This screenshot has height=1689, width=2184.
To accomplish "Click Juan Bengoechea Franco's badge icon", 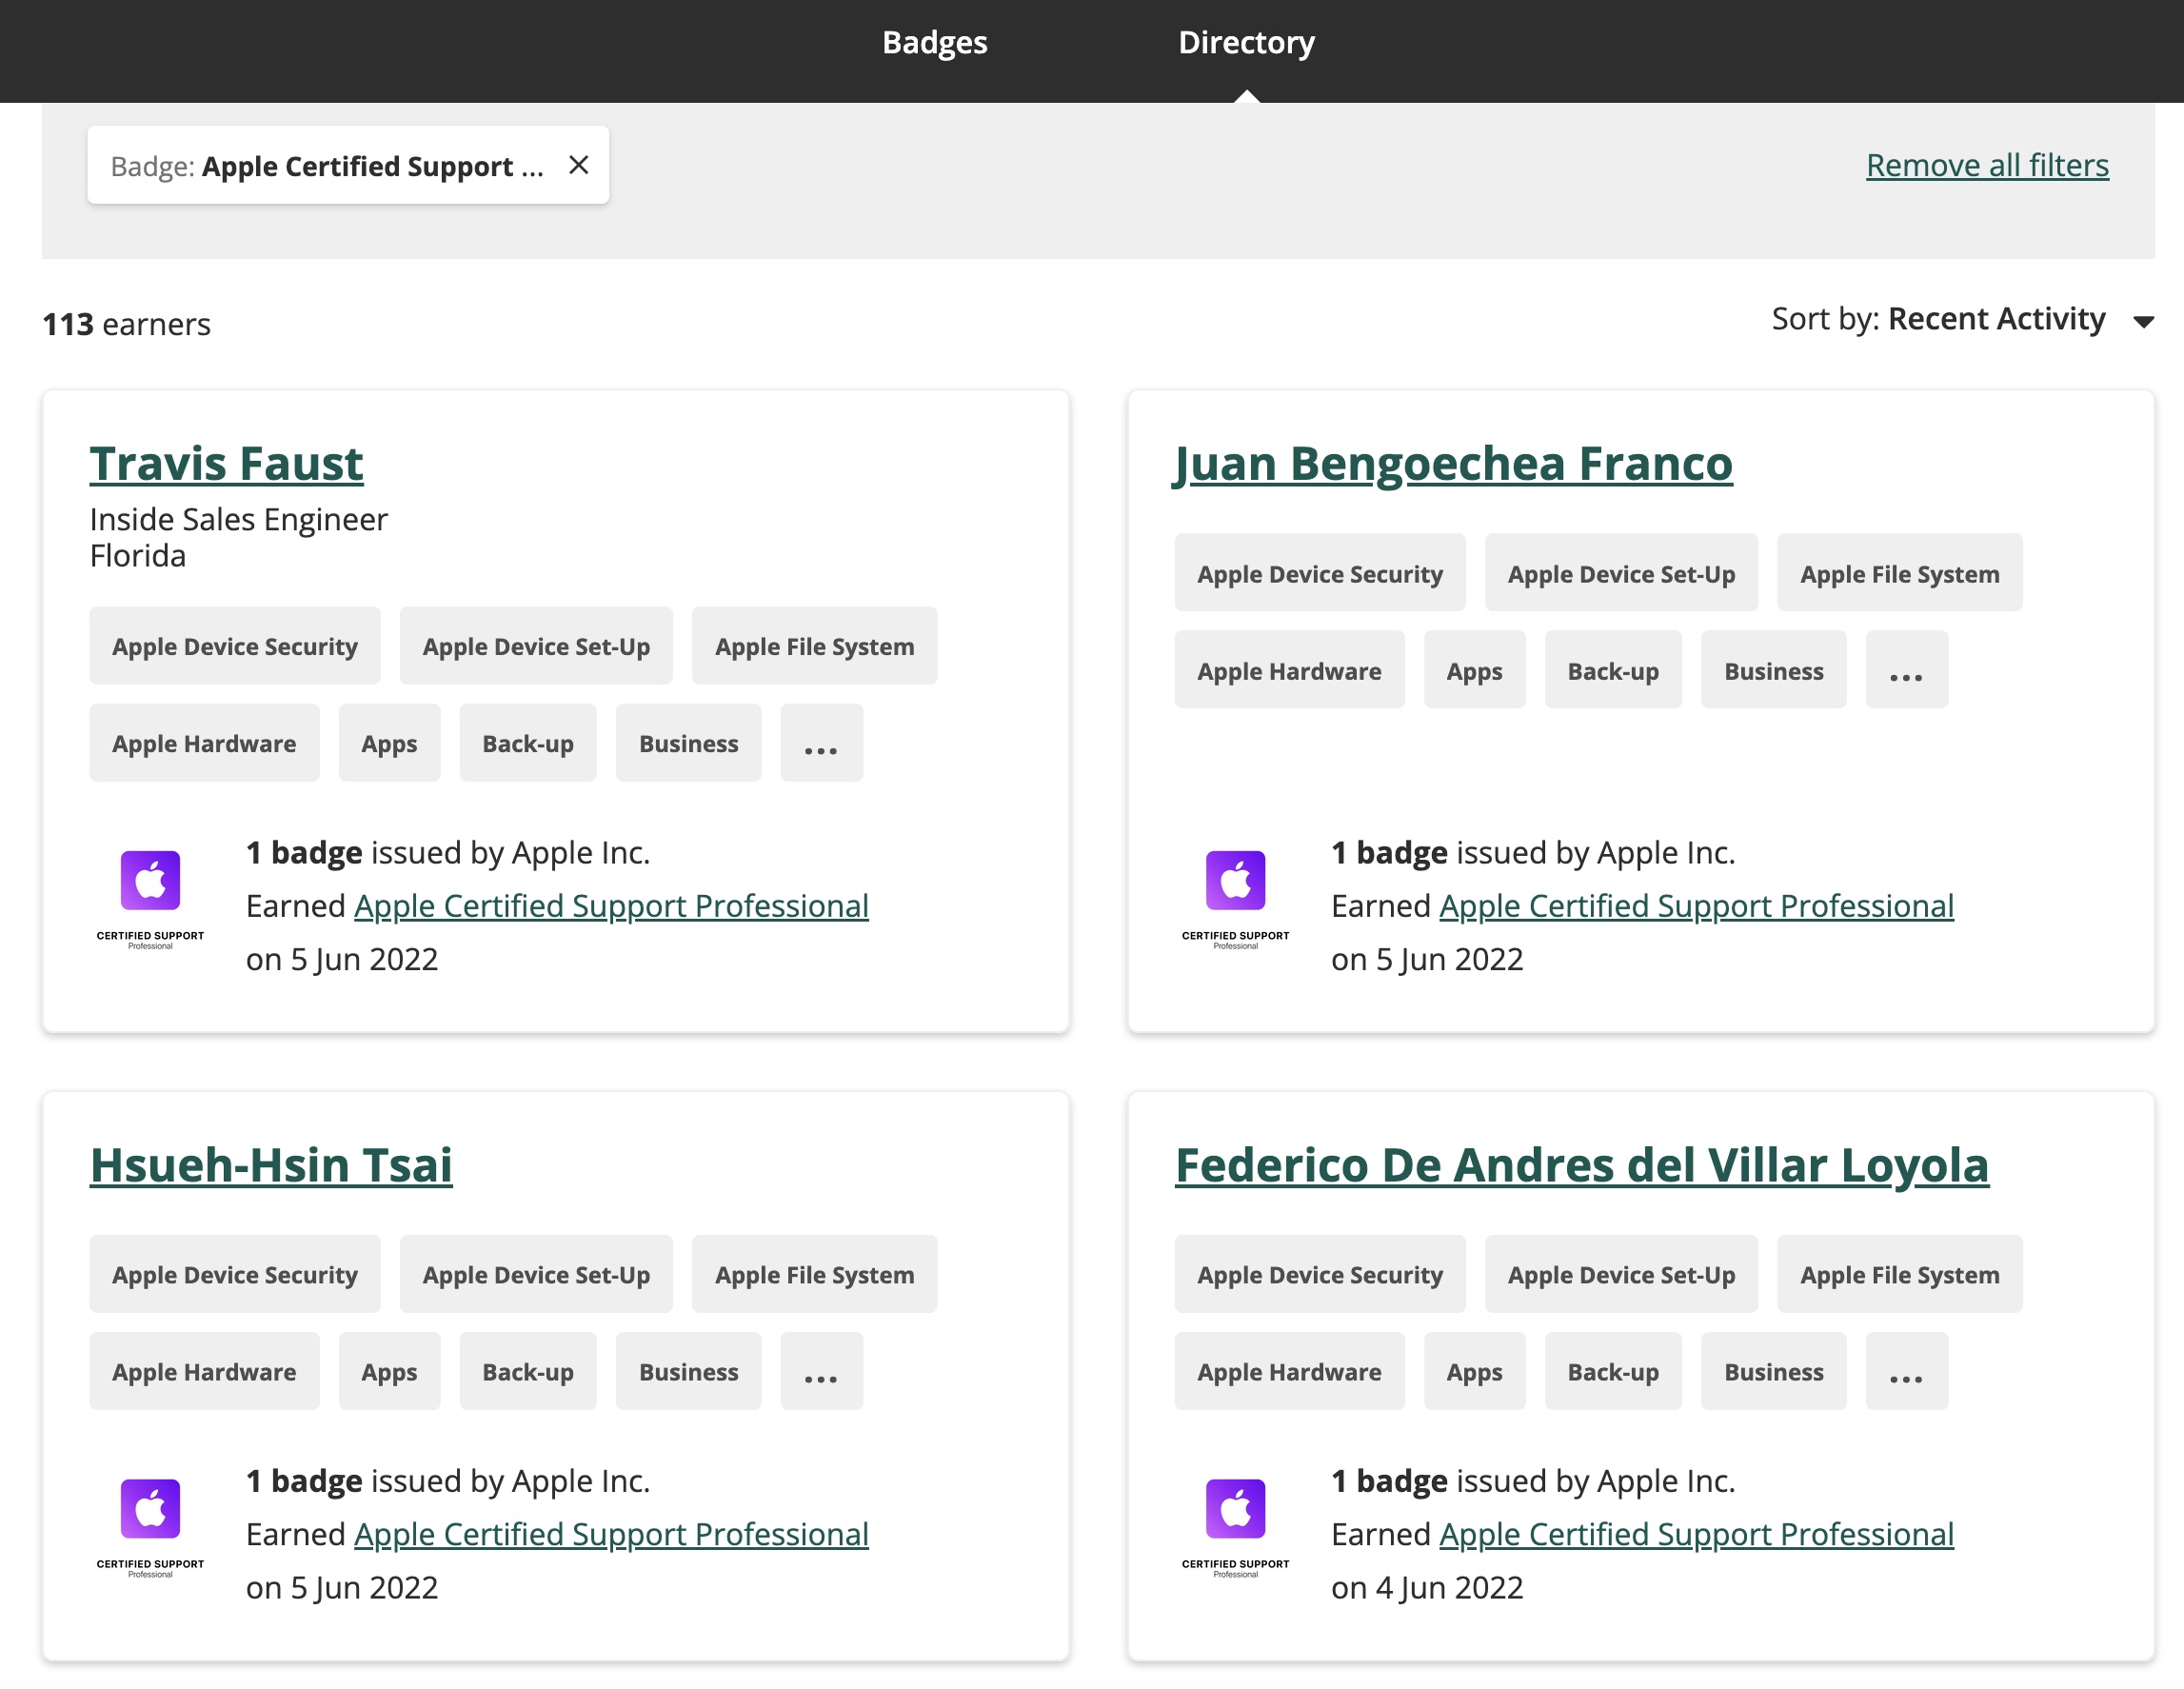I will (1235, 897).
